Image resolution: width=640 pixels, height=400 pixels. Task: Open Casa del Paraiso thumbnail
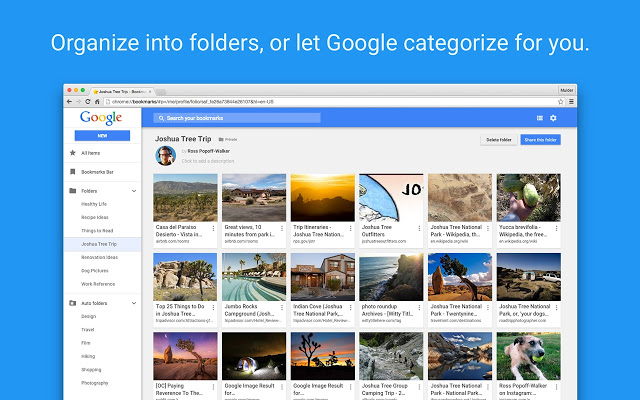coord(185,198)
